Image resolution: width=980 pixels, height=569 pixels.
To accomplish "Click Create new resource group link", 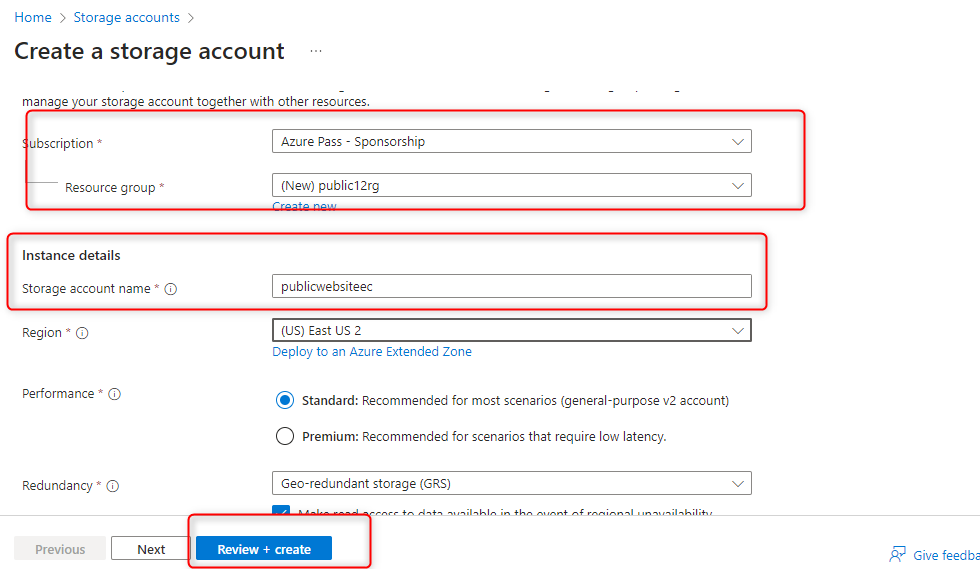I will pos(304,206).
